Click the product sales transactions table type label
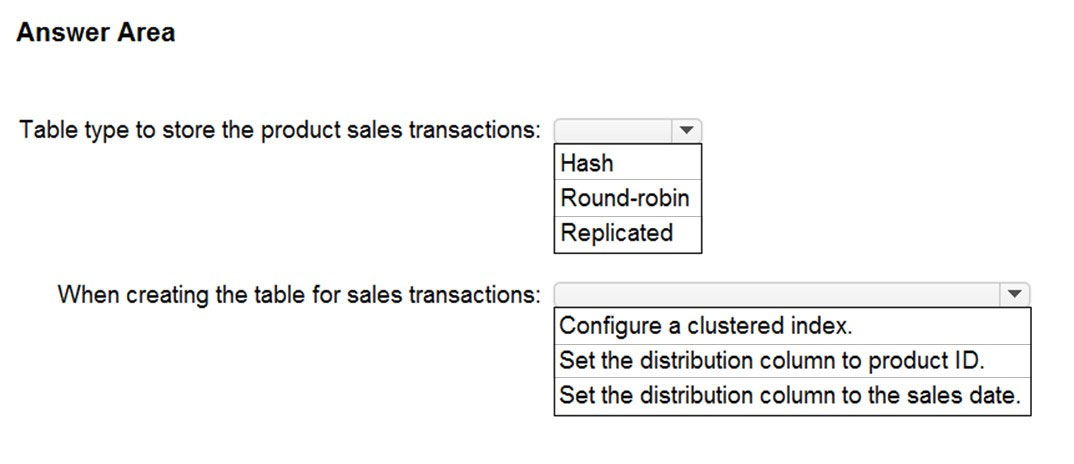The width and height of the screenshot is (1074, 464). click(x=280, y=131)
